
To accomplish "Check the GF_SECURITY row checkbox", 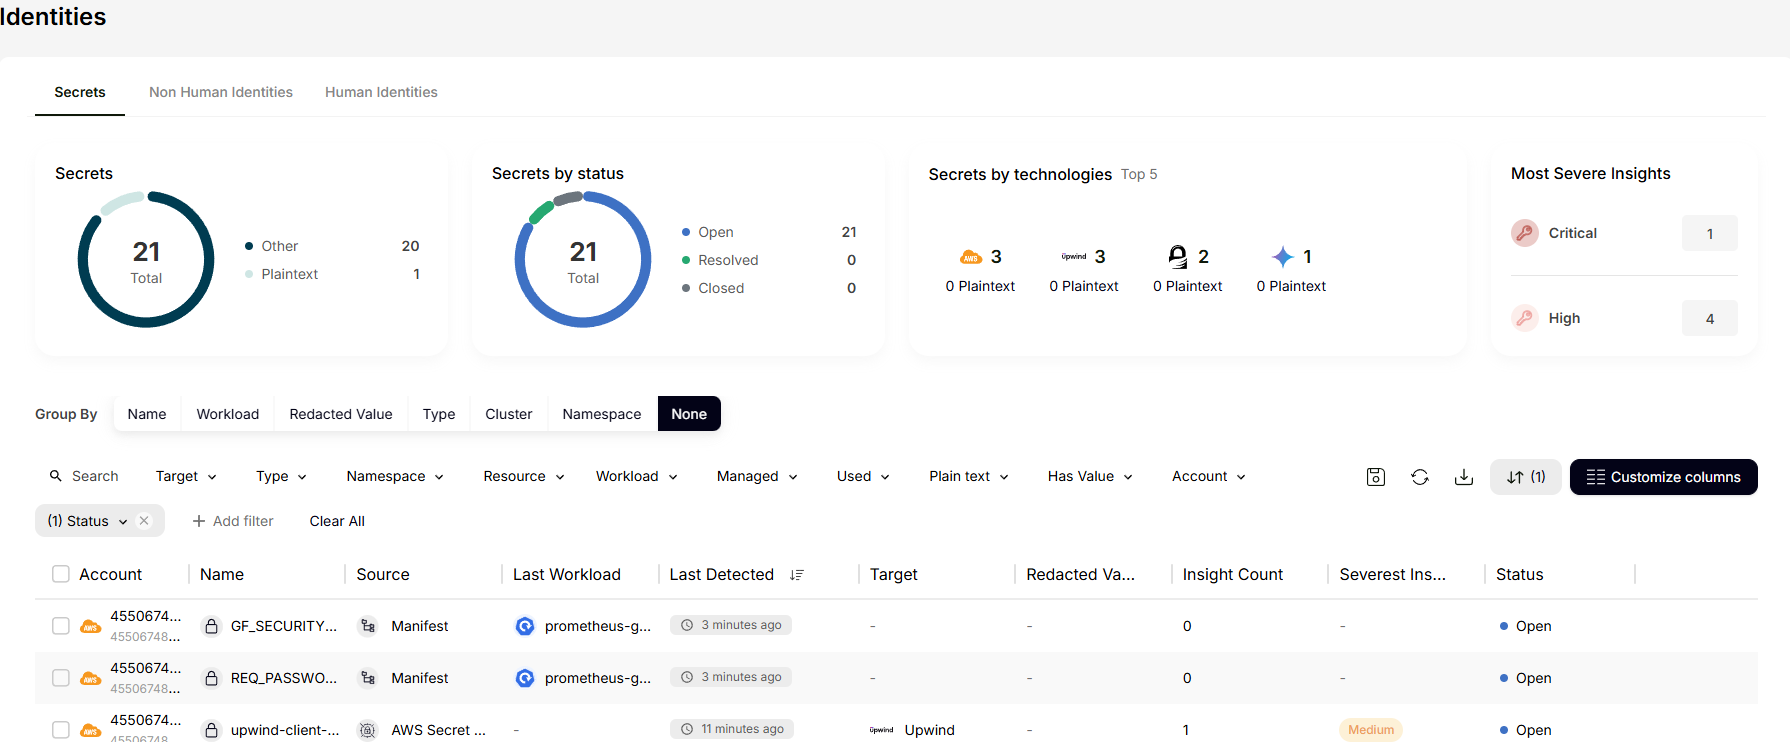I will 61,626.
